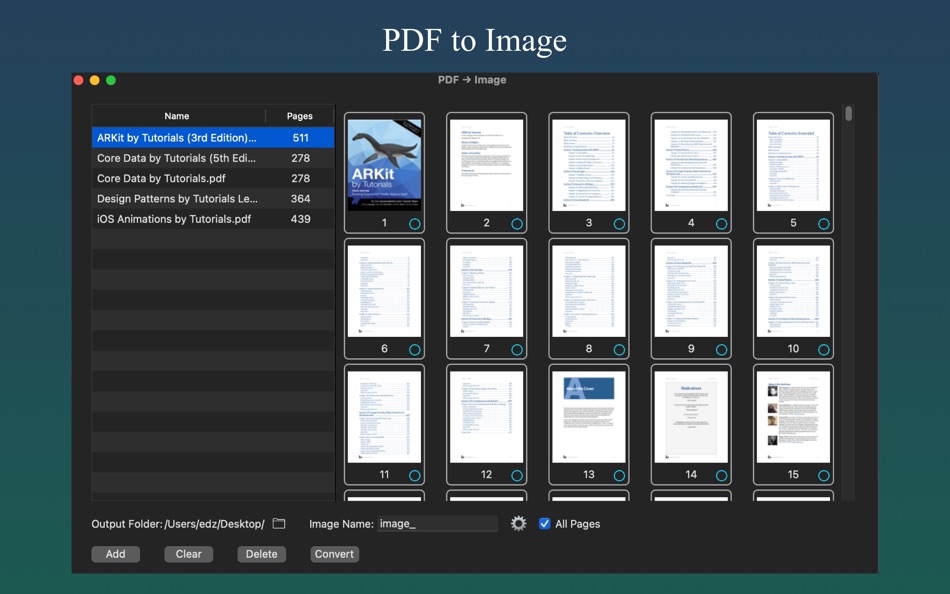Select the 'iOS Animations by Tutorials.pdf' row
This screenshot has width=950, height=594.
click(x=213, y=219)
